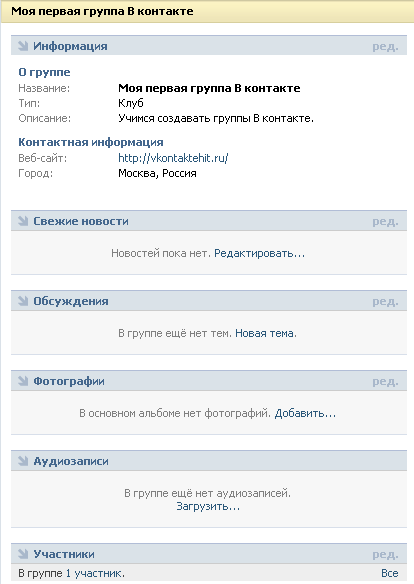Collapse the Аудиозаписи section arrow icon
Screen dimensions: 414x584
point(23,461)
